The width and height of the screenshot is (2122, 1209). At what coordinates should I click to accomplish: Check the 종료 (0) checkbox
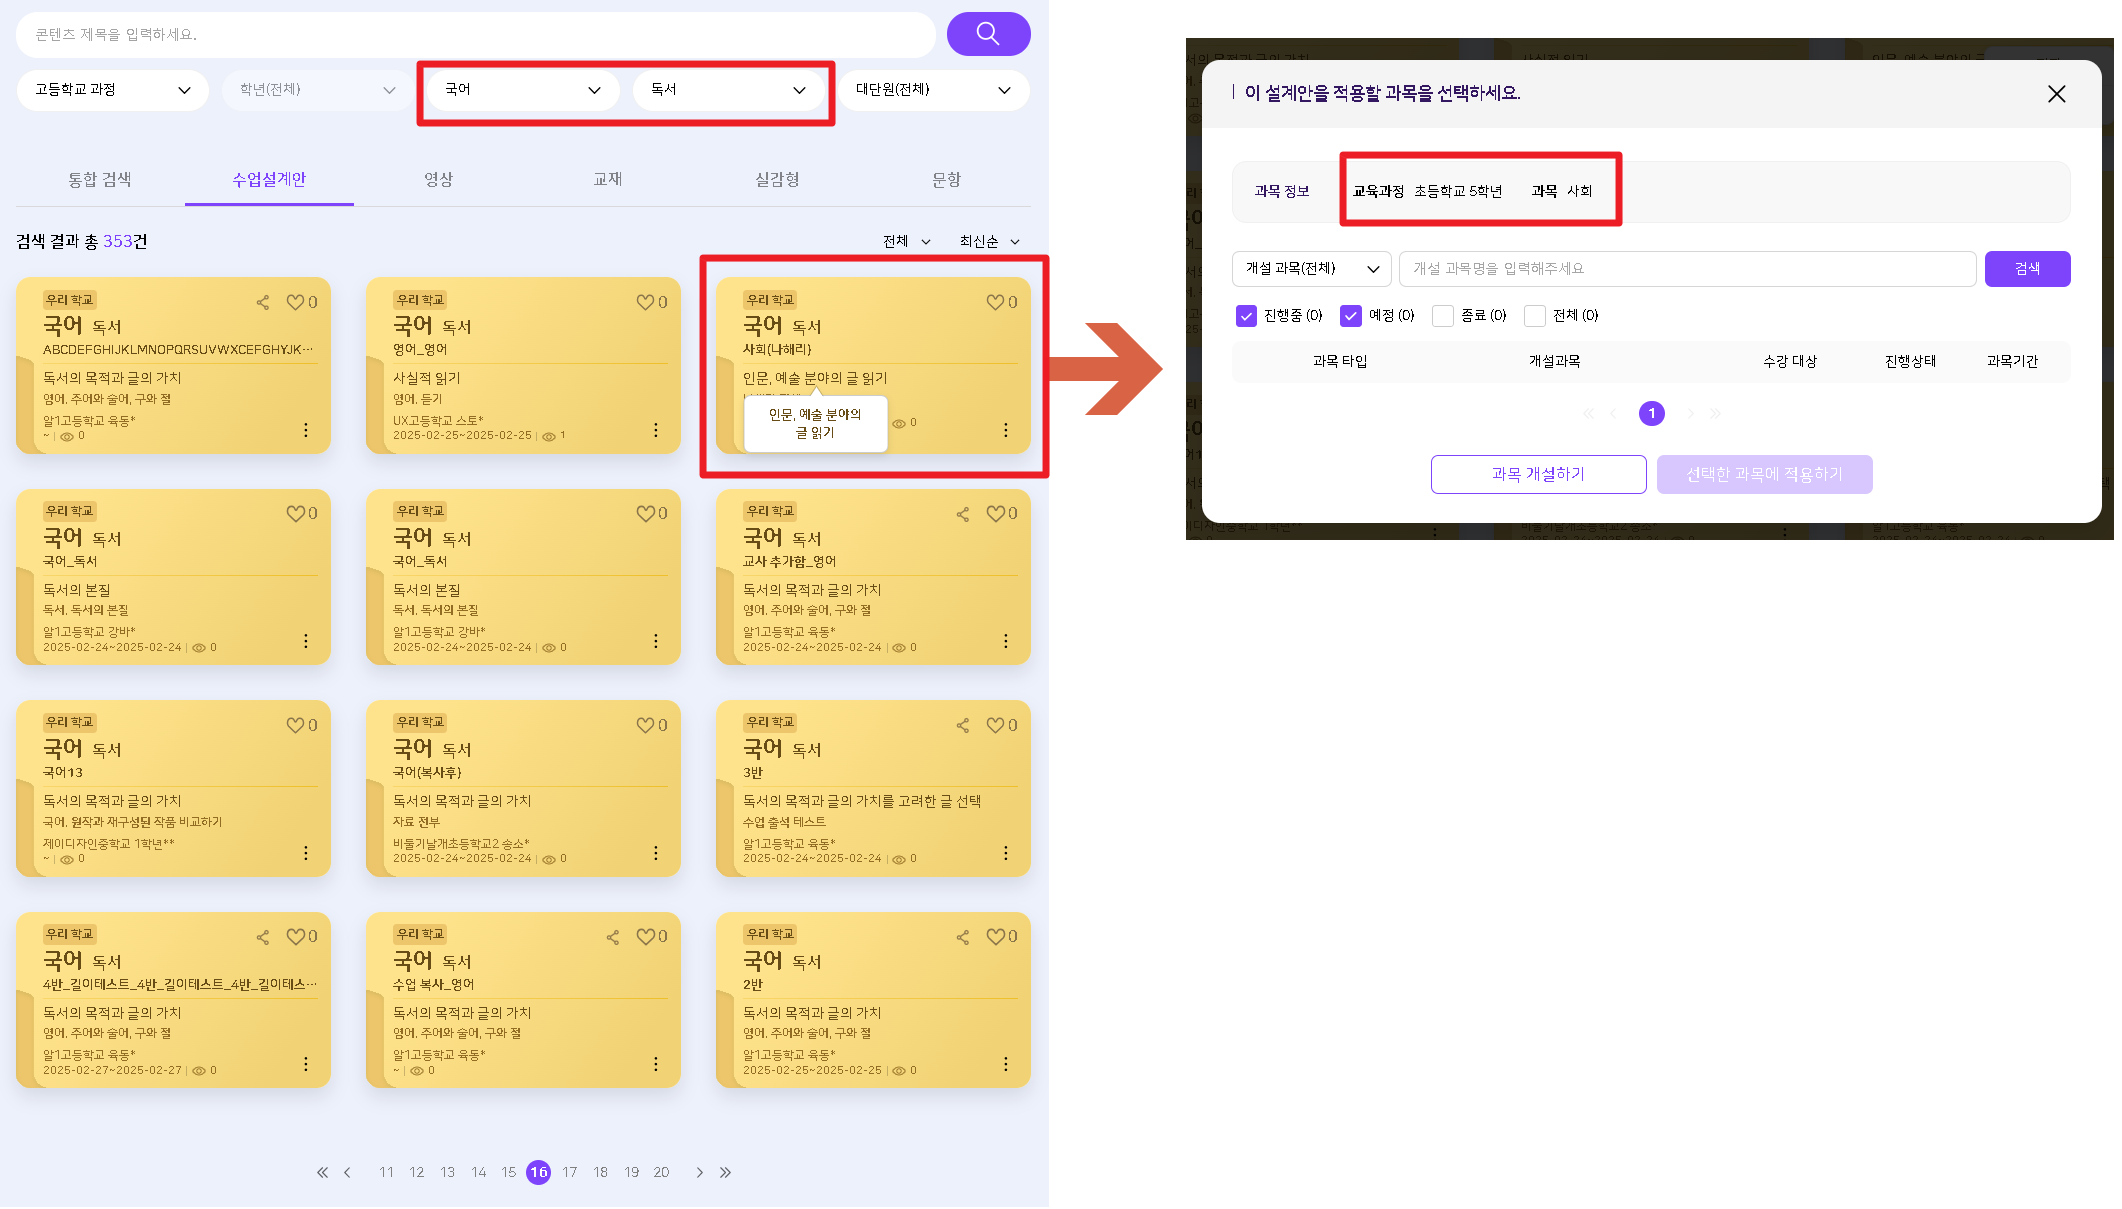pyautogui.click(x=1442, y=316)
